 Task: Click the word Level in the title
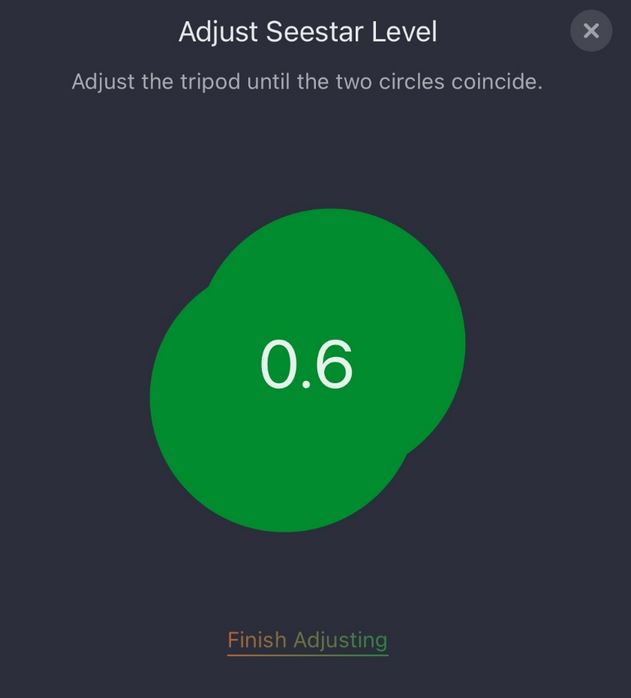tap(404, 32)
